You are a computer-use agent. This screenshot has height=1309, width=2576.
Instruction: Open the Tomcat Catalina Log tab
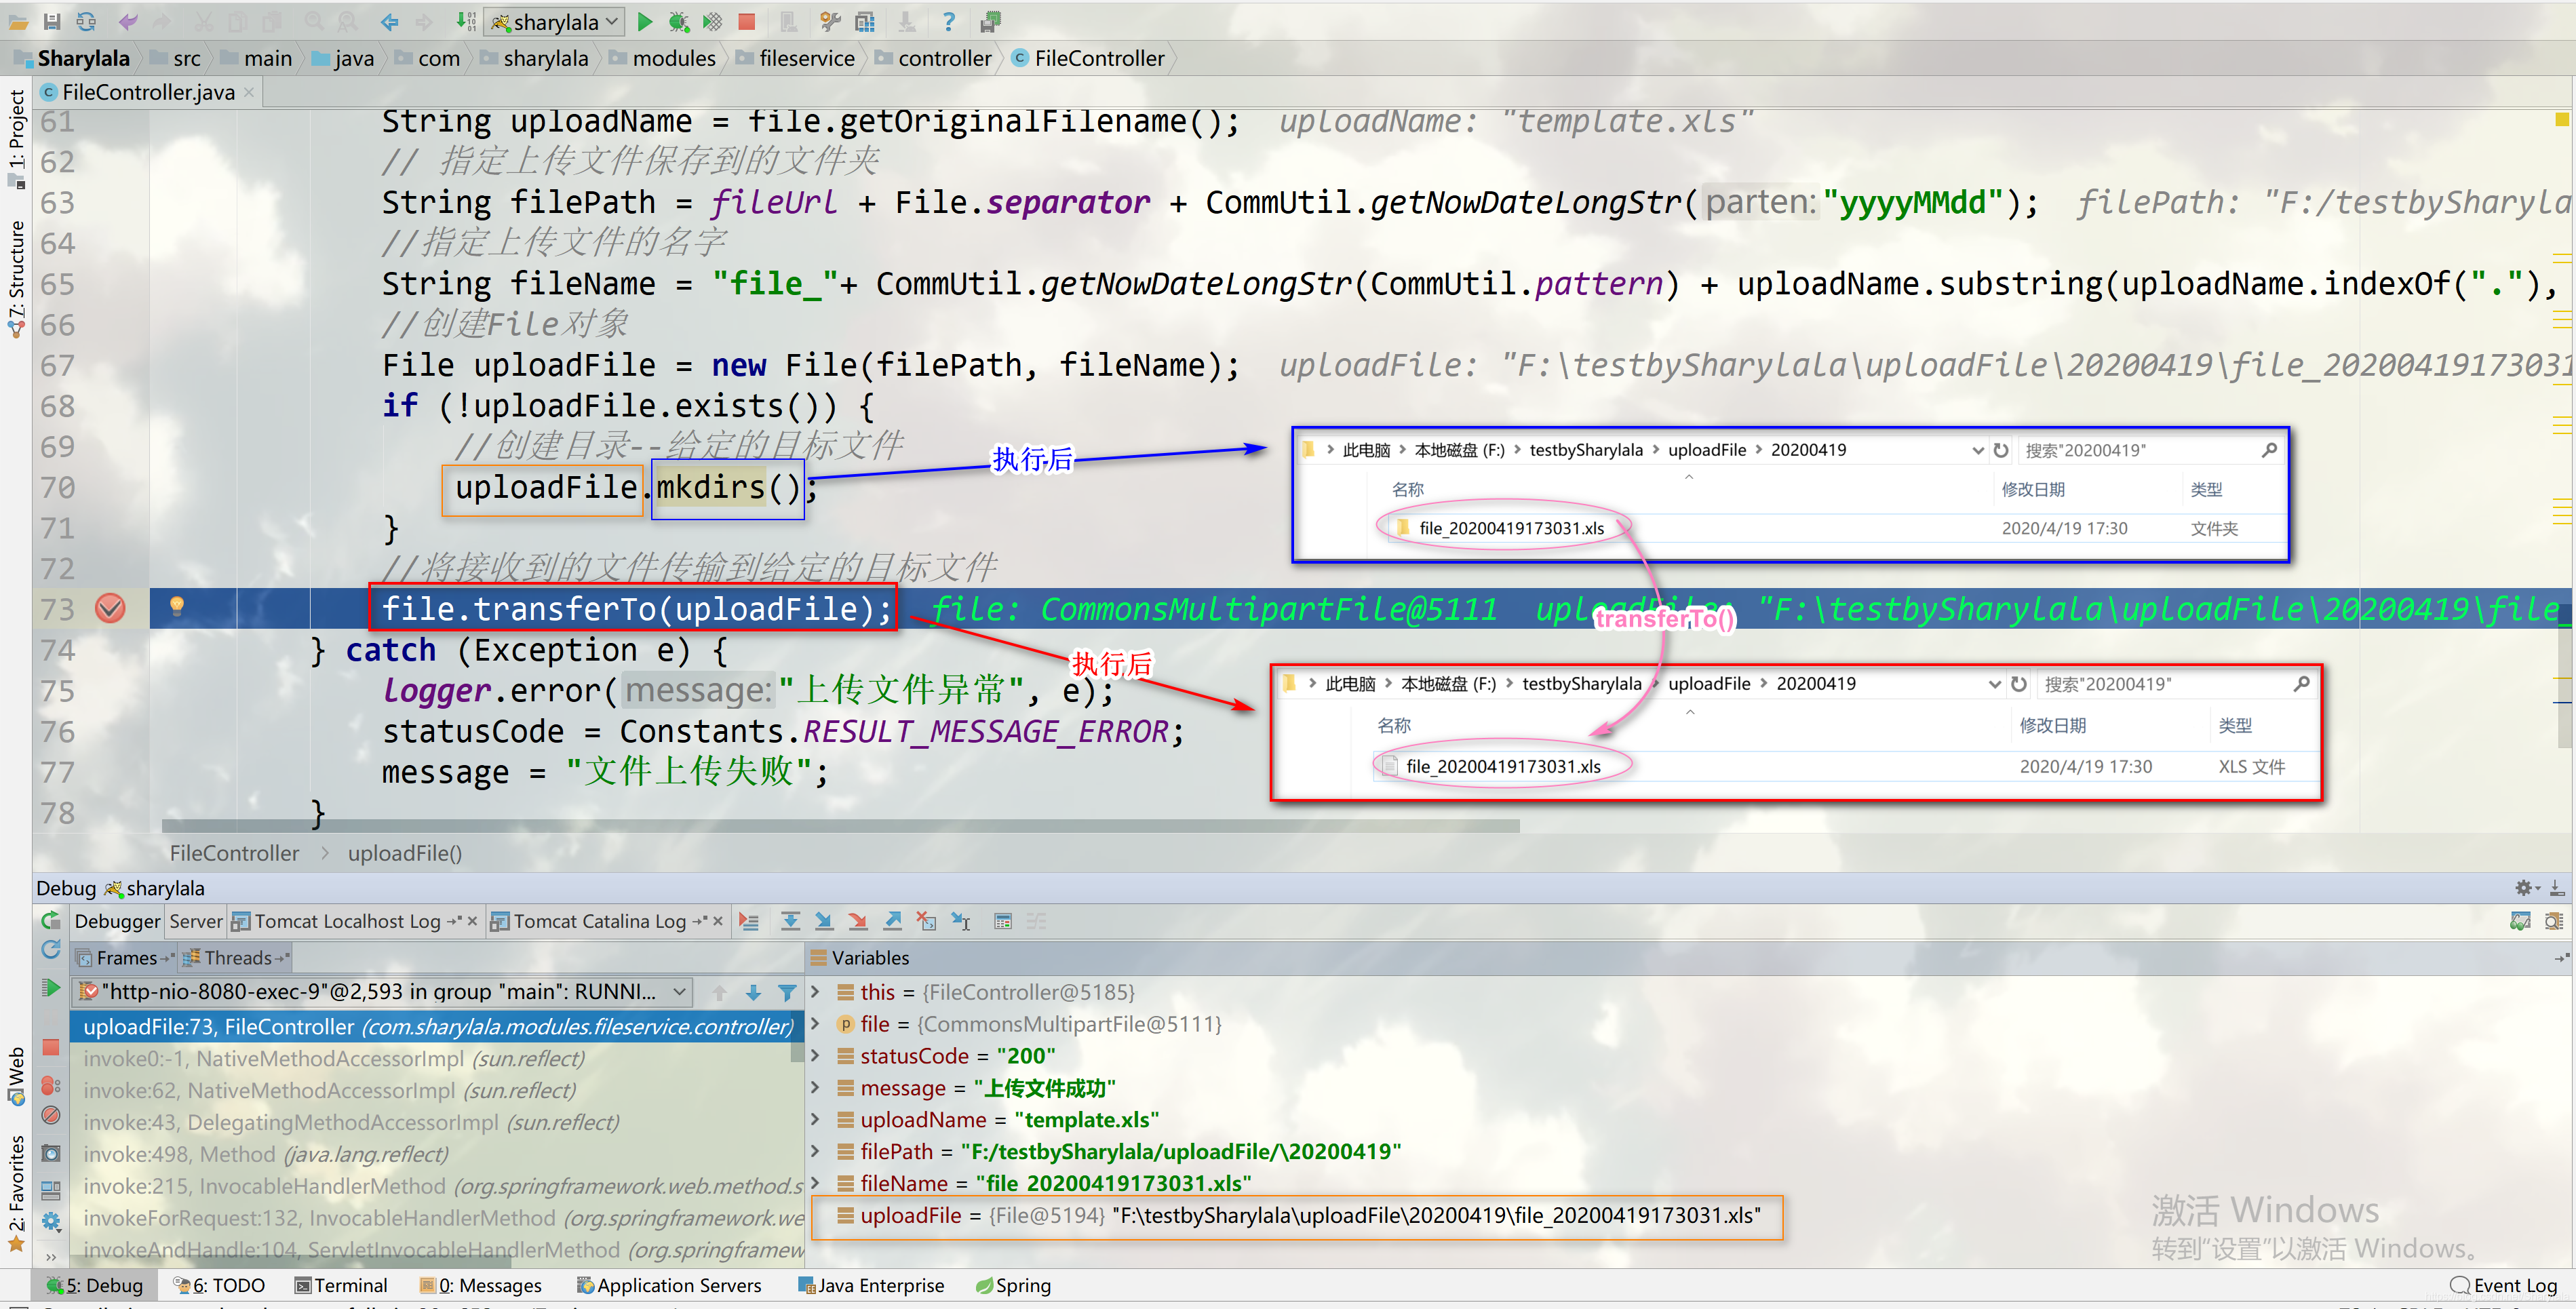(x=599, y=921)
